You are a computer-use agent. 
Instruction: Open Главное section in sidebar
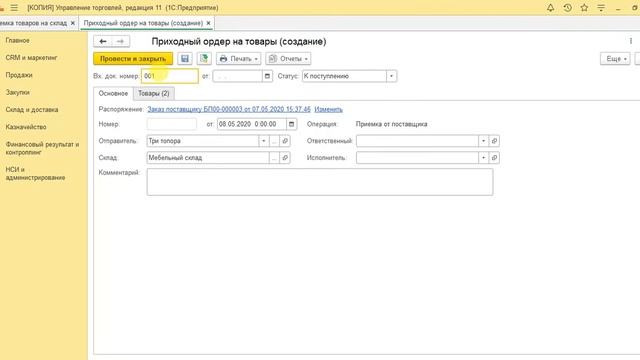click(18, 40)
